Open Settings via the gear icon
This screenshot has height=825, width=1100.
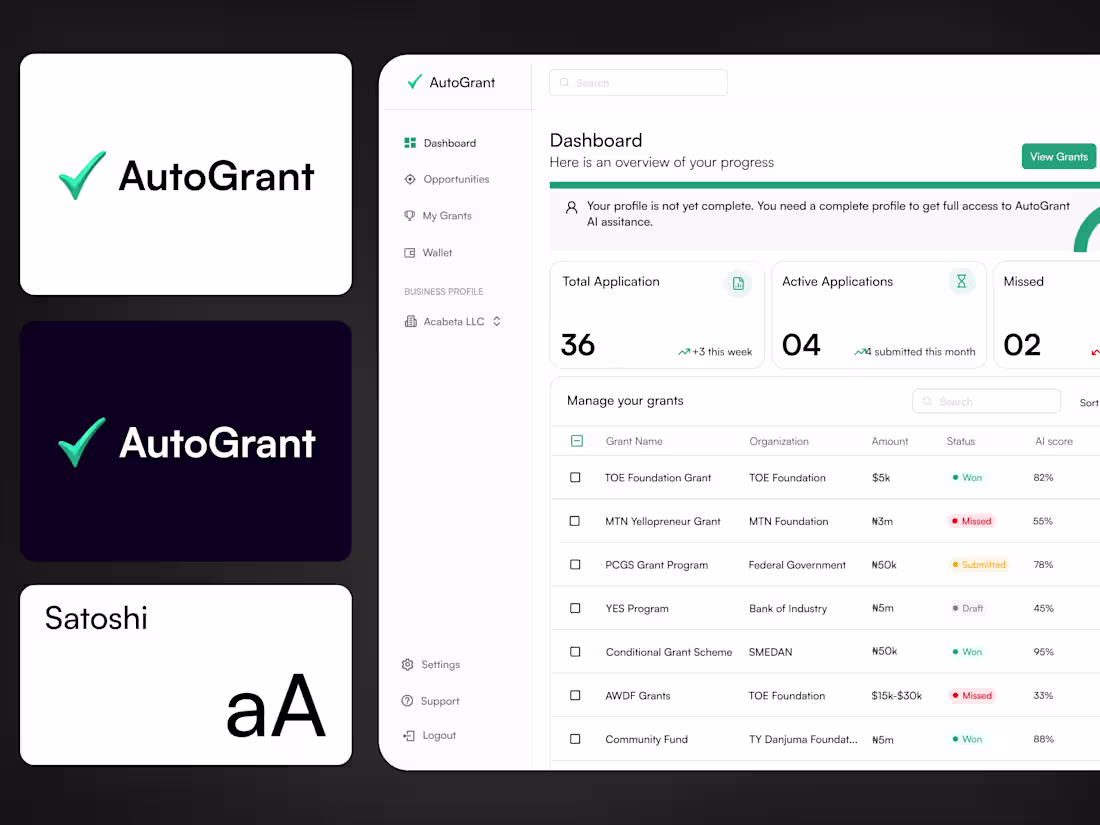coord(407,664)
